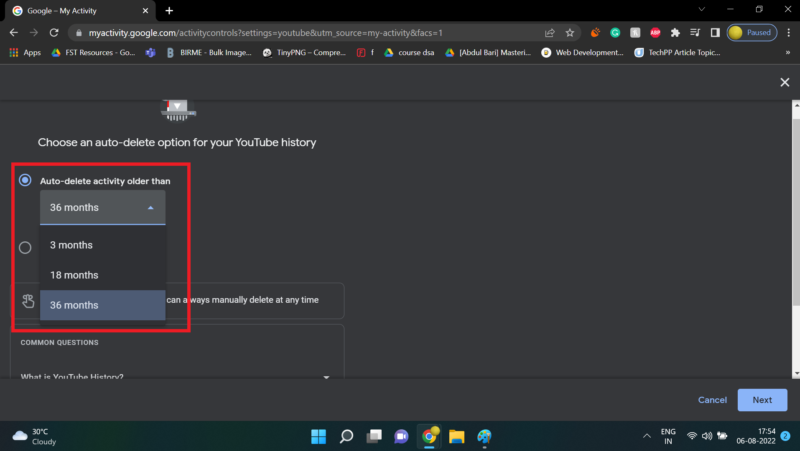The height and width of the screenshot is (451, 800).
Task: Click the address bar URL field
Action: [x=300, y=32]
